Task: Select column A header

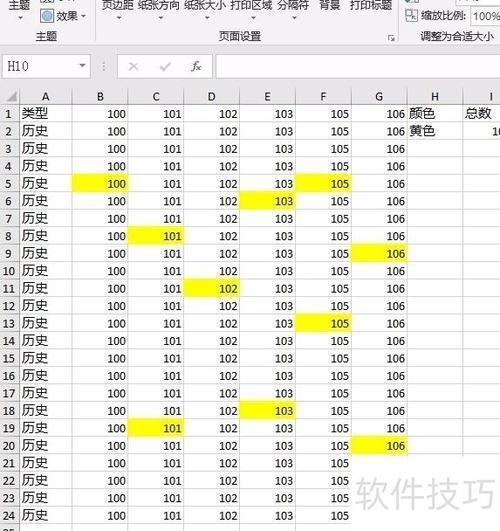Action: pyautogui.click(x=46, y=97)
